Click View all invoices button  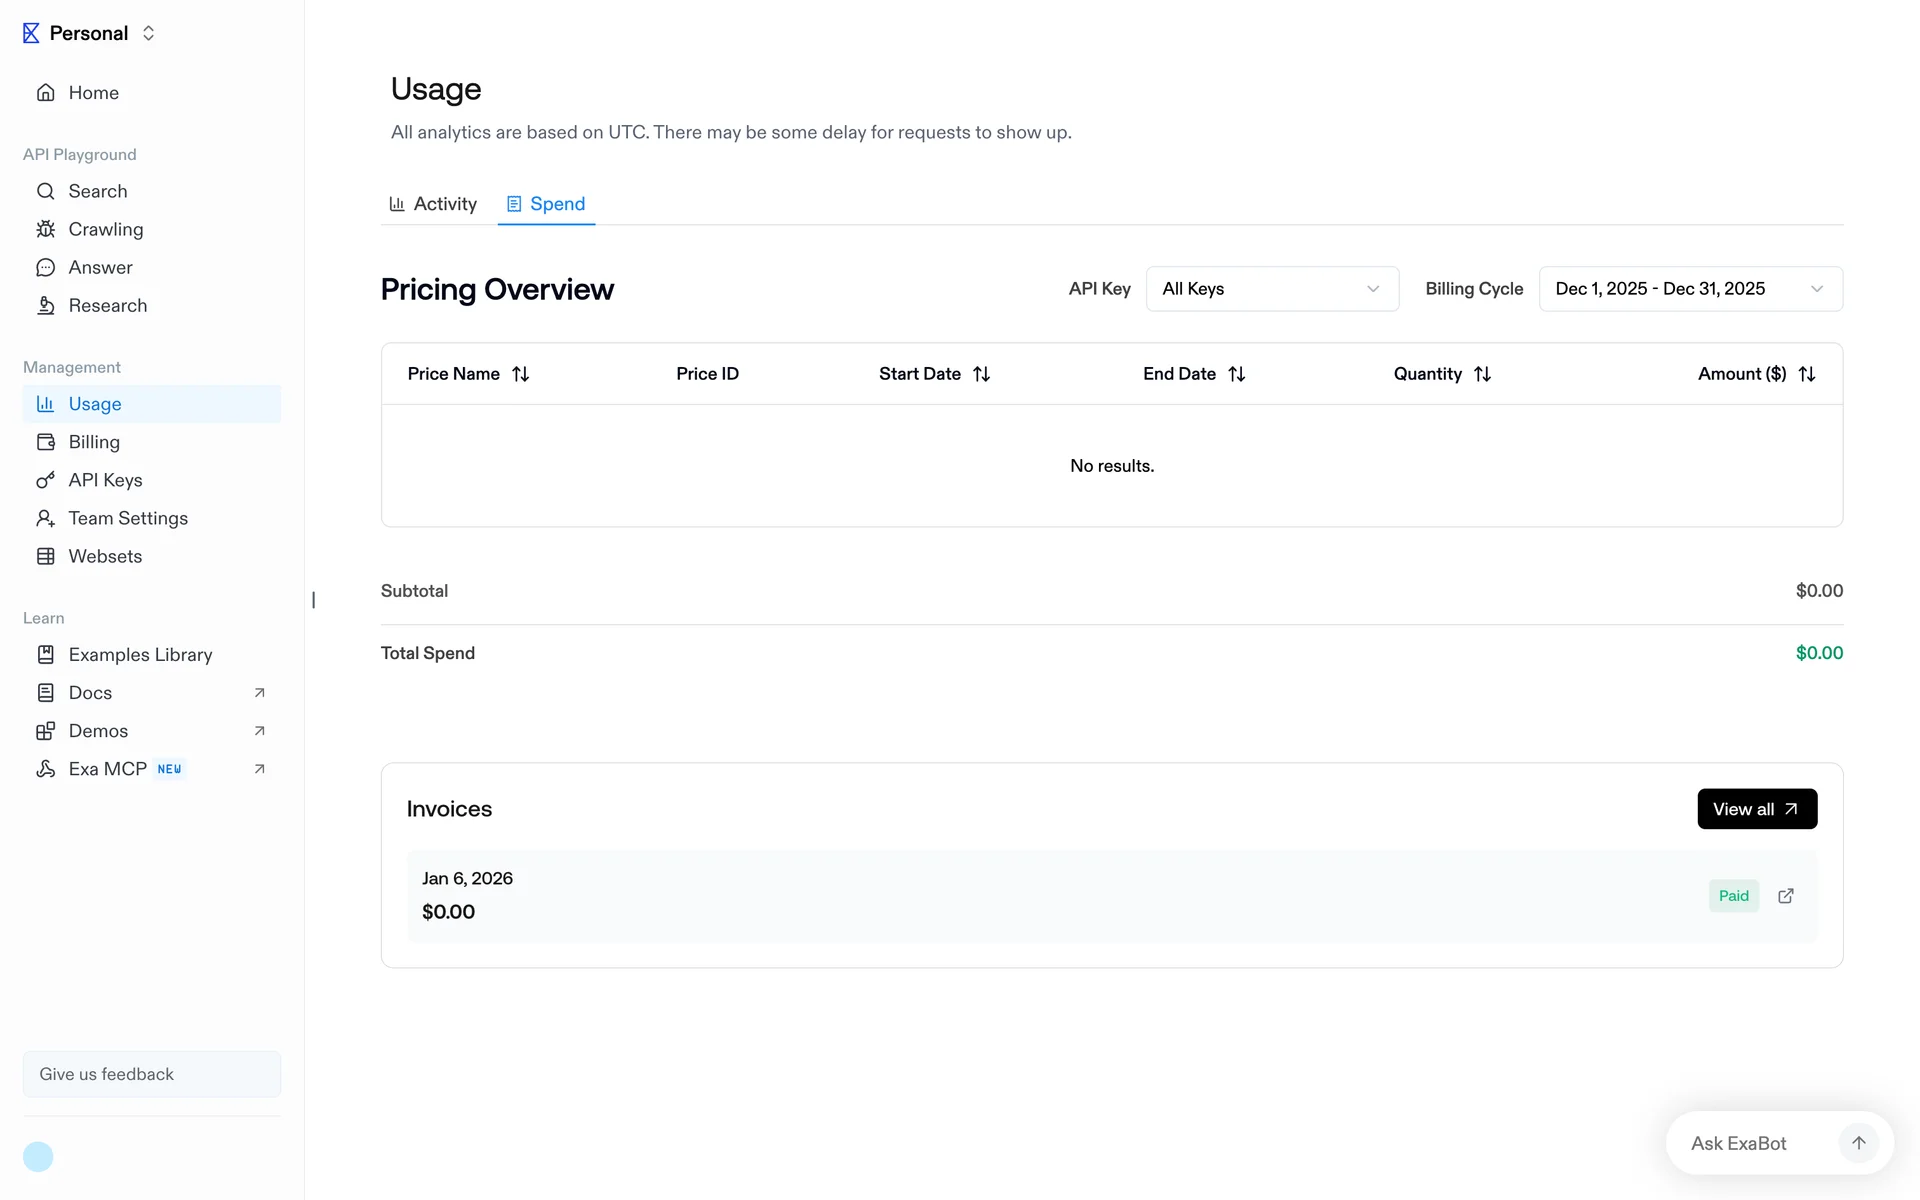[x=1756, y=809]
